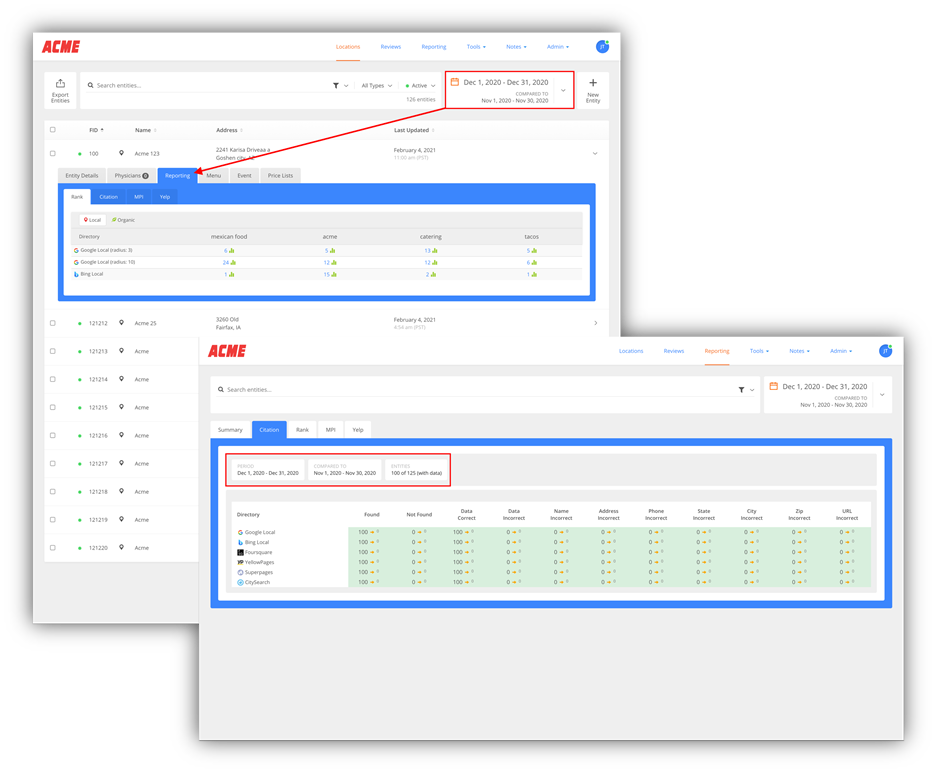The image size is (937, 774).
Task: Expand the date range chevron in Reporting window
Action: click(882, 394)
